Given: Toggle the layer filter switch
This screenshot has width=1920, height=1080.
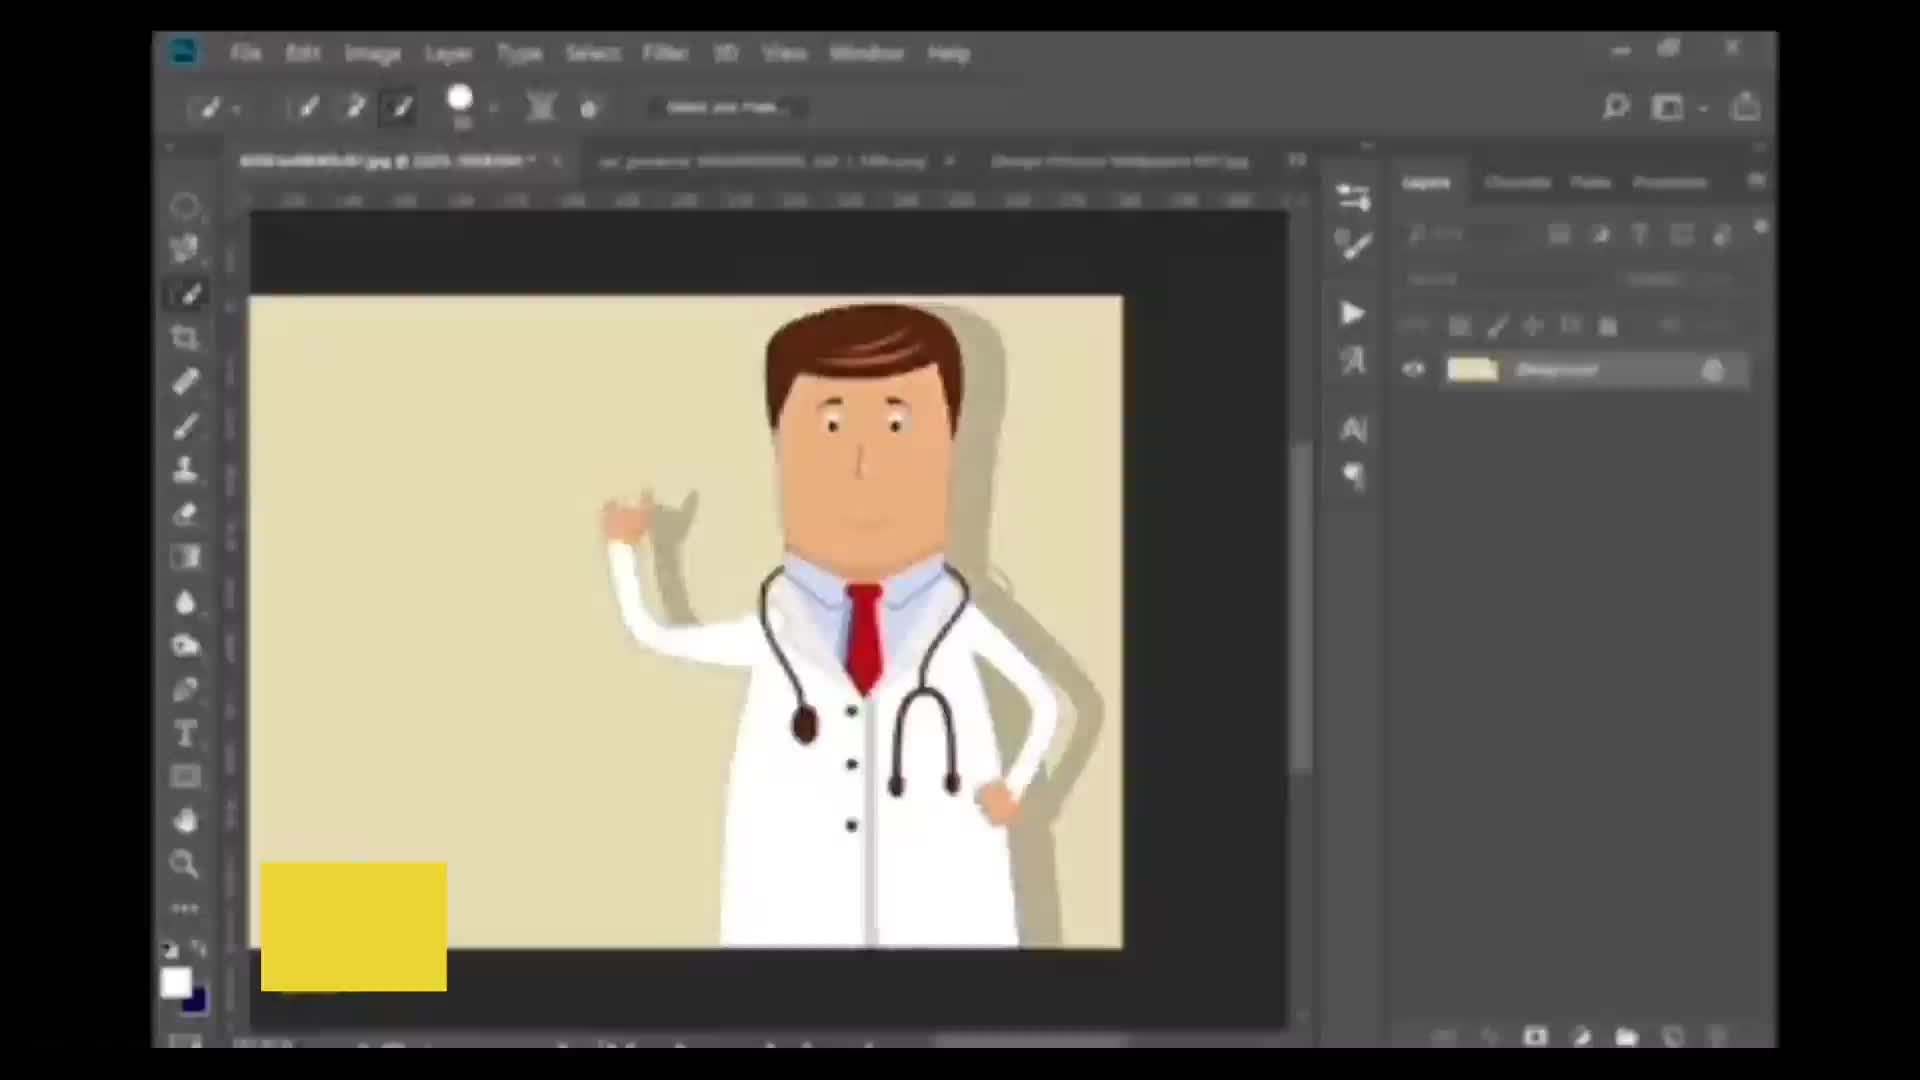Looking at the screenshot, I should 1760,228.
